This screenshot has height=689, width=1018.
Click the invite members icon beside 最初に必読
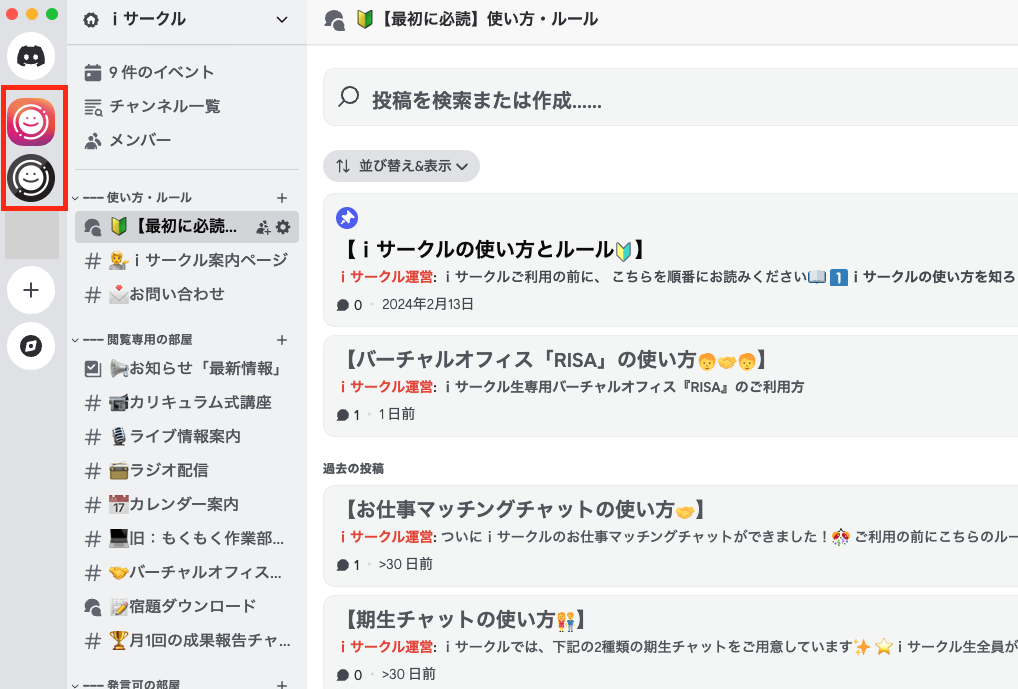(x=263, y=226)
